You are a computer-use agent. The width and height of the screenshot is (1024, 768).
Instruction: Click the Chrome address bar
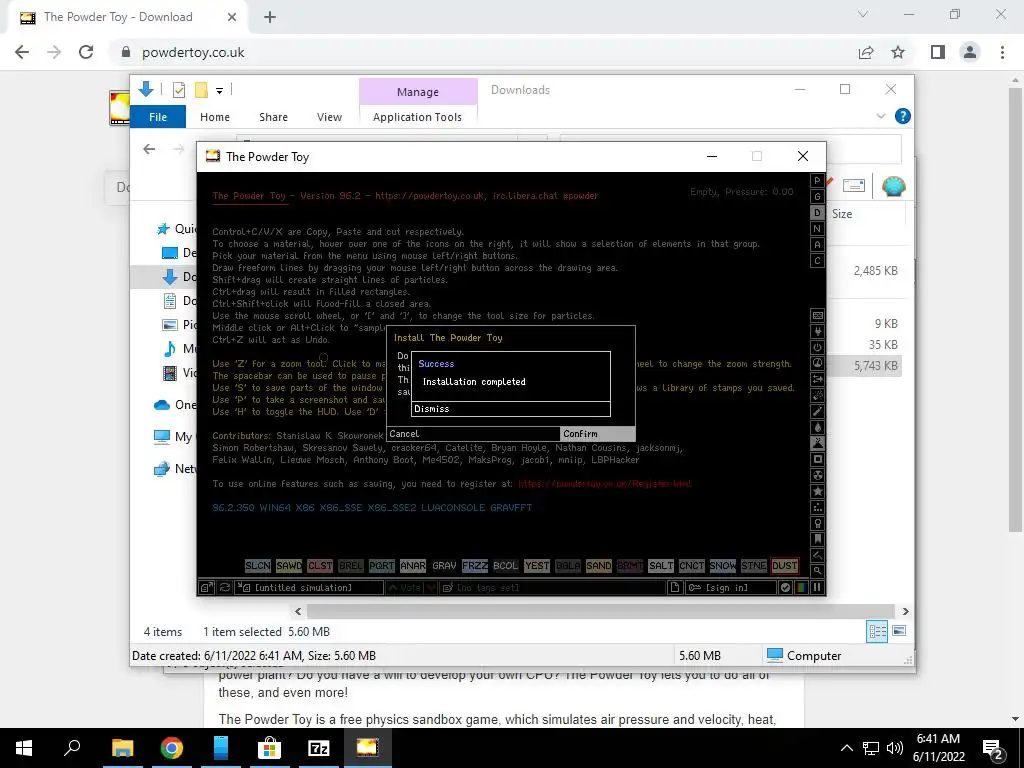click(x=483, y=52)
